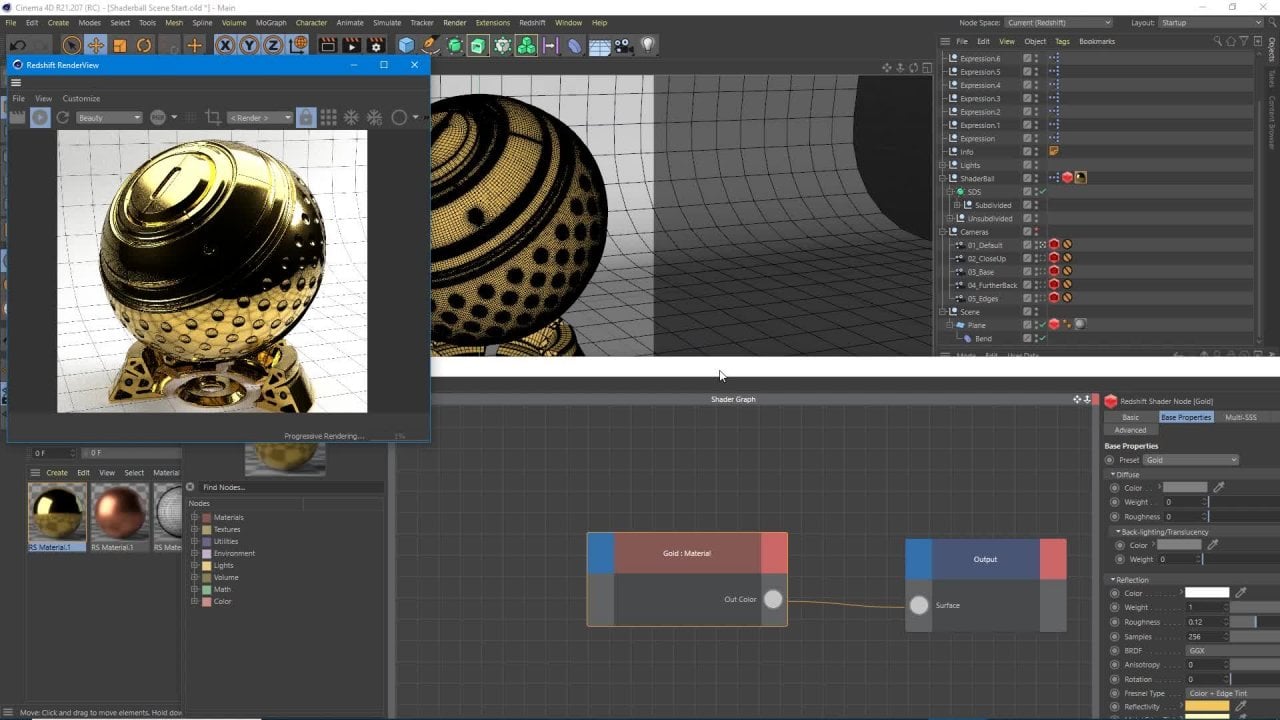Image resolution: width=1280 pixels, height=720 pixels.
Task: Toggle the green checkmark on Bend object
Action: pyautogui.click(x=1041, y=339)
